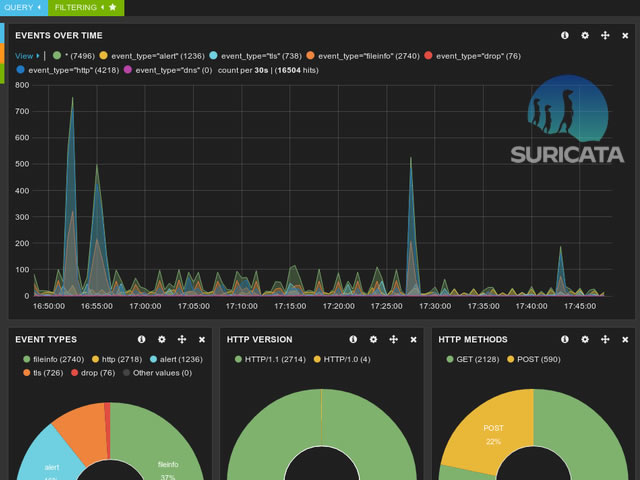Image resolution: width=640 pixels, height=480 pixels.
Task: Click move icon on Events Over Time panel
Action: click(605, 36)
